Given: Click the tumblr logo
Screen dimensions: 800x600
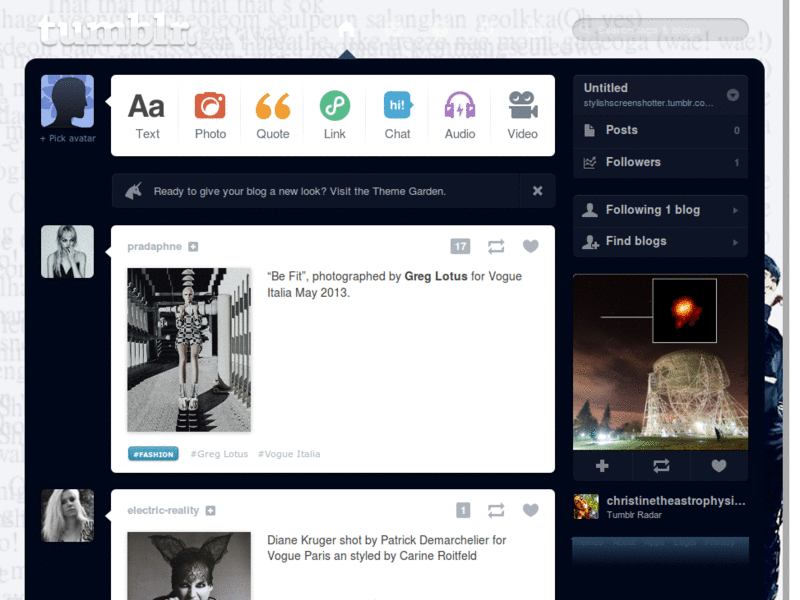Looking at the screenshot, I should 118,30.
